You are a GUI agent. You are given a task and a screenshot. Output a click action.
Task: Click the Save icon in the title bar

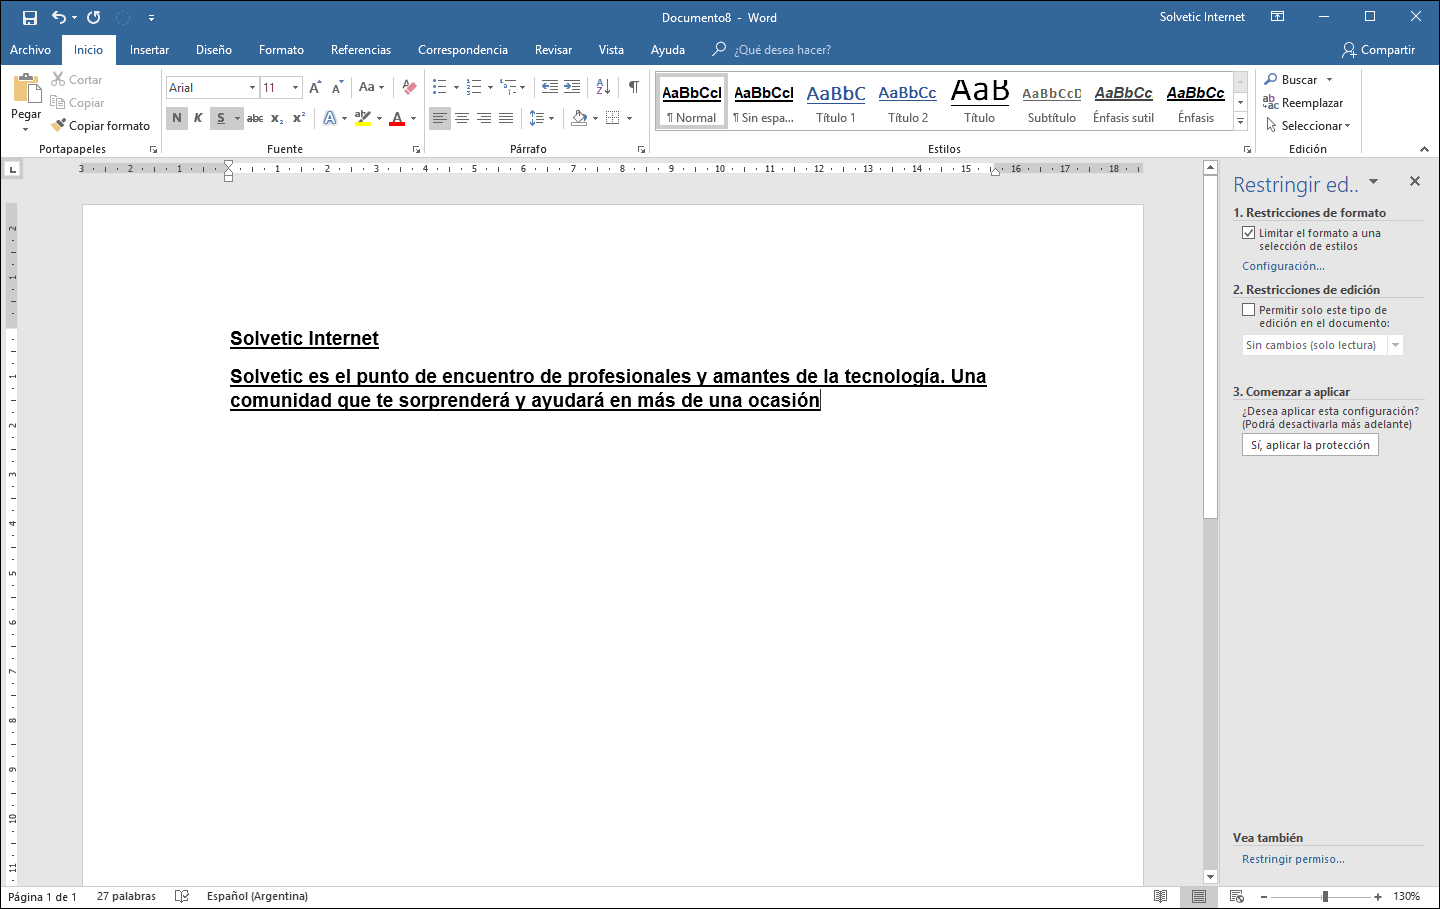tap(30, 18)
